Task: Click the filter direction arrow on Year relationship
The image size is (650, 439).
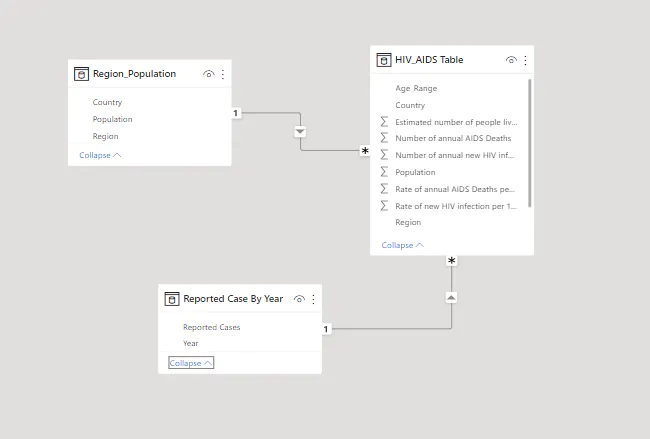Action: [451, 297]
